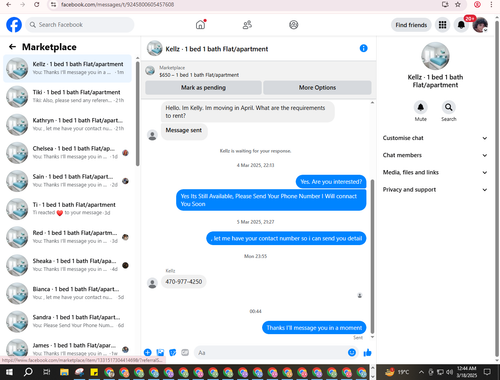Open Windows taskbar search

[28, 372]
